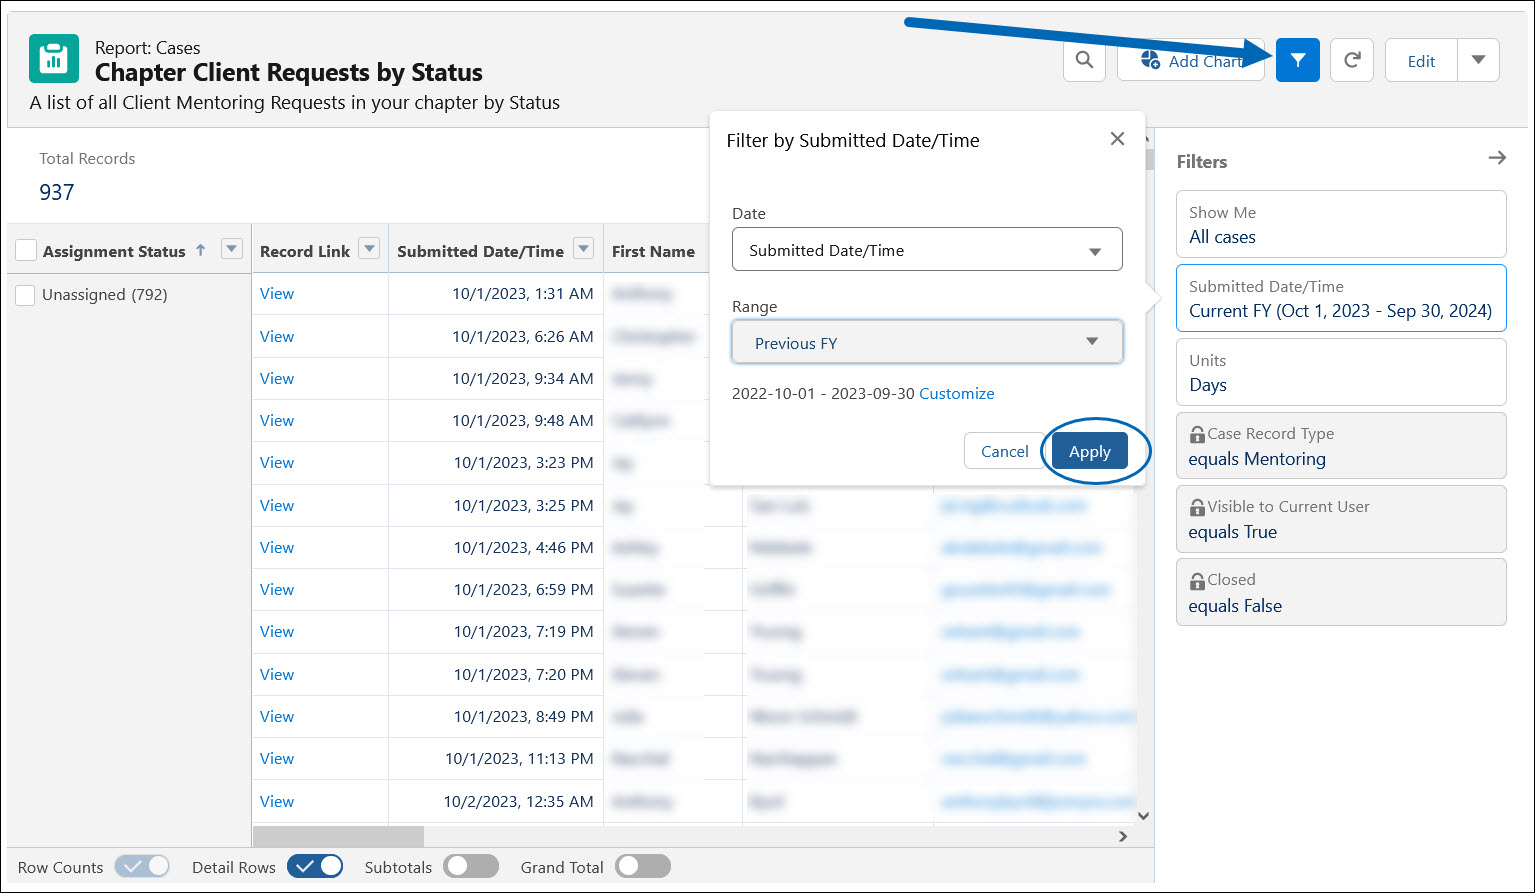
Task: Click the Add Chart button
Action: (x=1191, y=60)
